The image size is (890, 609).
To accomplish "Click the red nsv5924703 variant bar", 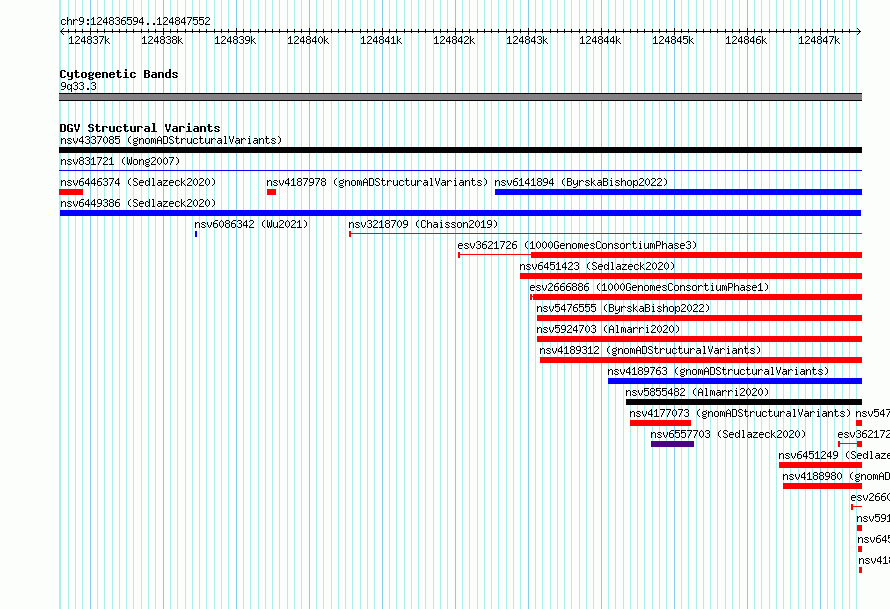I will pos(699,339).
